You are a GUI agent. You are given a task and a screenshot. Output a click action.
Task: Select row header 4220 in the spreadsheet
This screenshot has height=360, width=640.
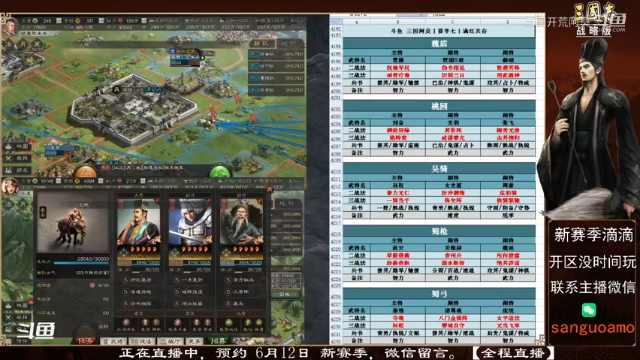[336, 249]
